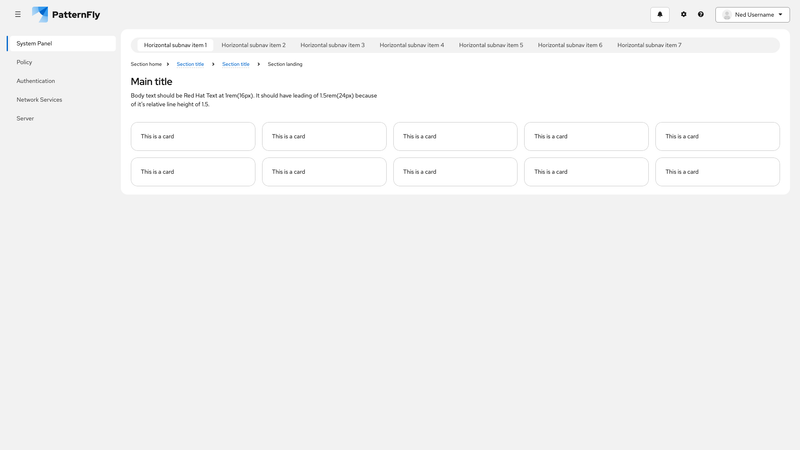Open Network Services sidebar item
Image resolution: width=800 pixels, height=450 pixels.
(39, 100)
